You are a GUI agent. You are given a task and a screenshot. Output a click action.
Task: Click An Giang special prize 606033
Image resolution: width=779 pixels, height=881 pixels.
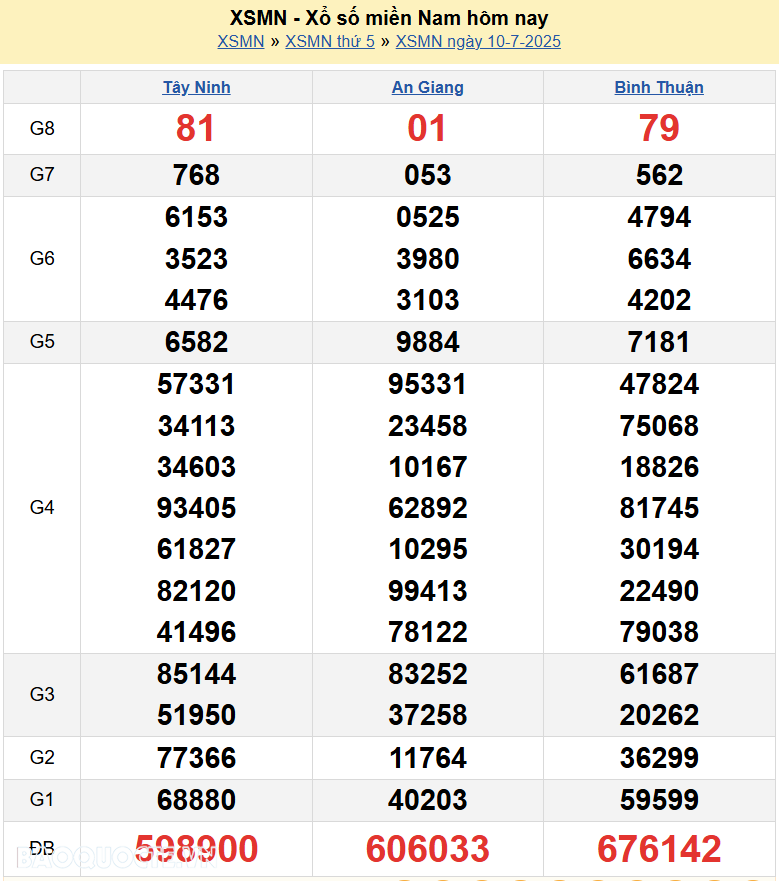click(x=427, y=849)
